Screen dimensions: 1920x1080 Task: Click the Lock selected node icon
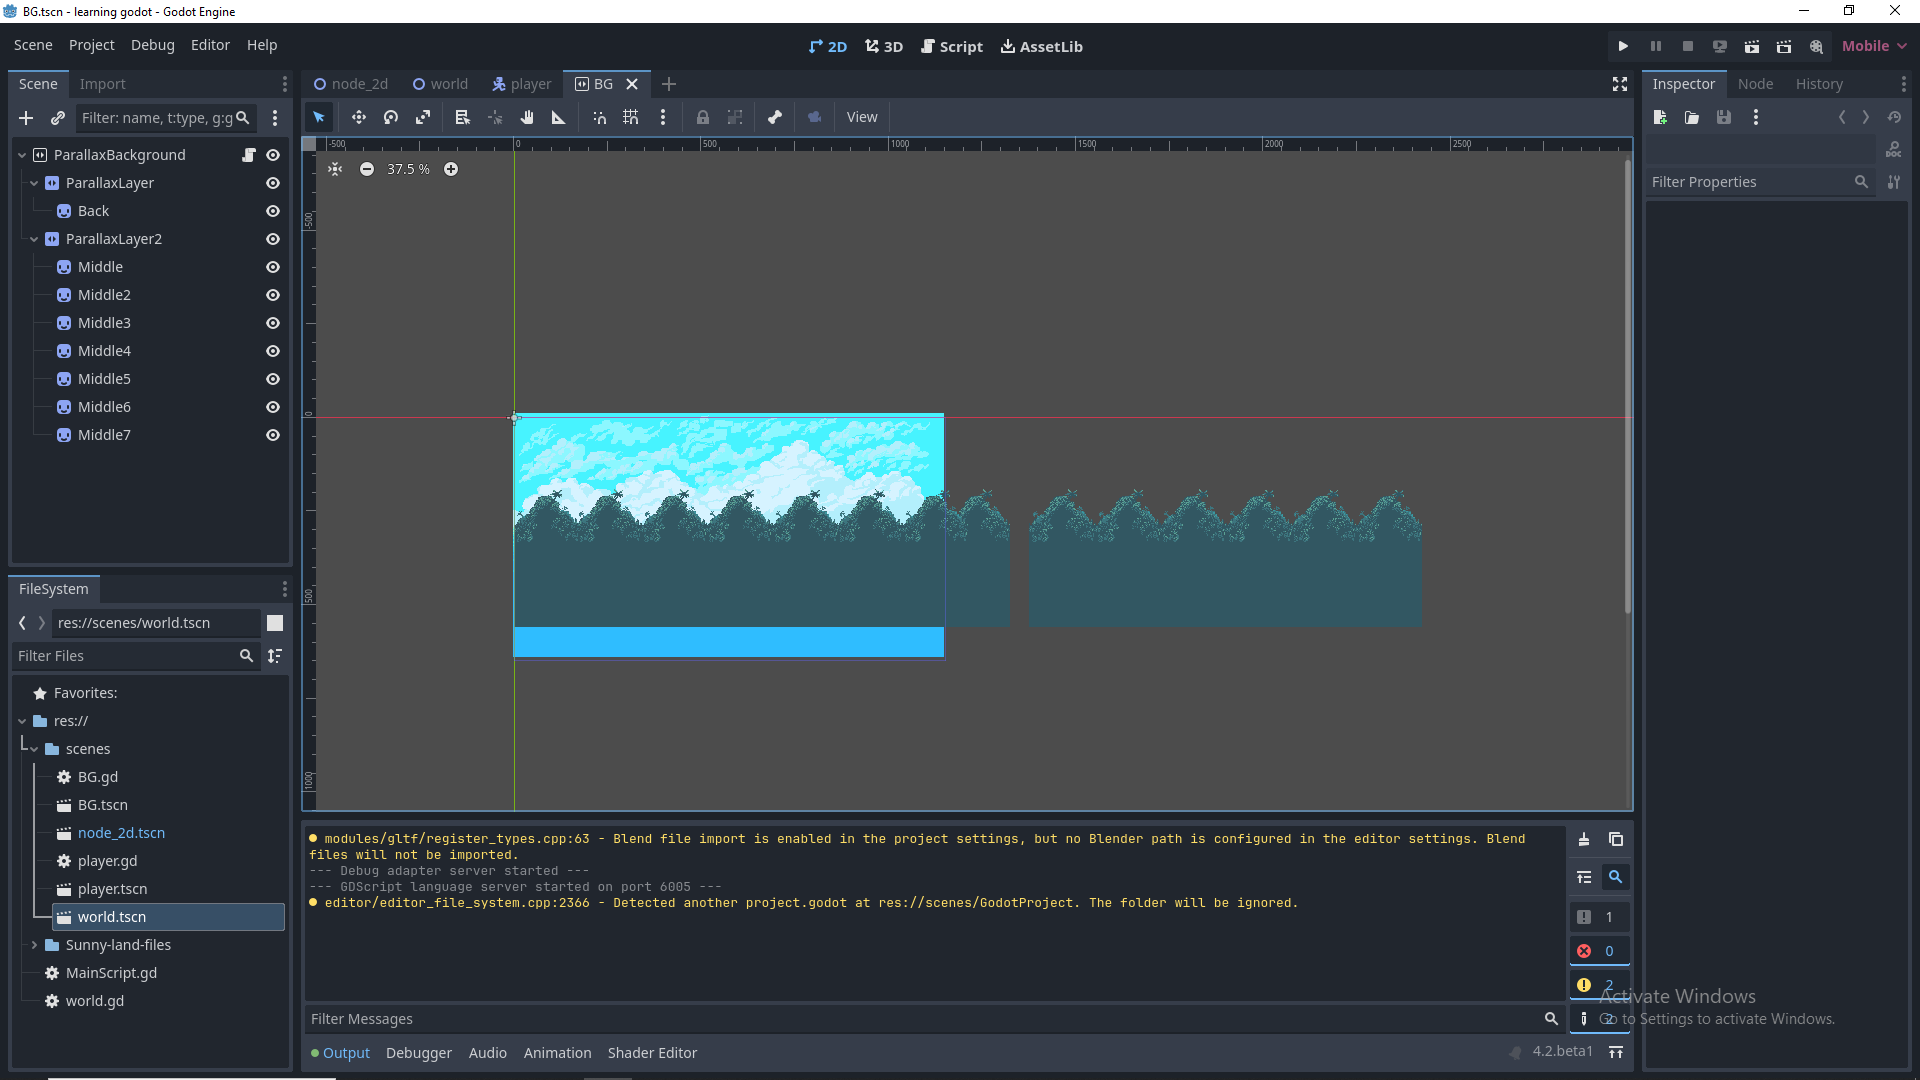click(703, 117)
